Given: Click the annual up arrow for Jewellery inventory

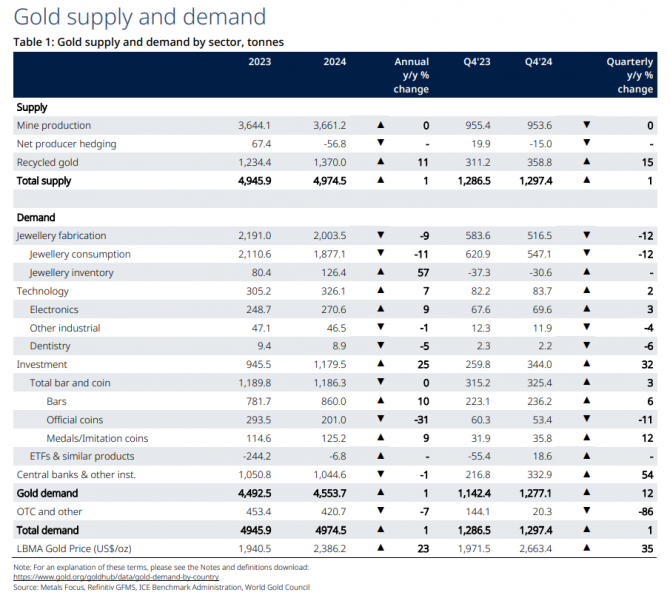Looking at the screenshot, I should coord(380,273).
